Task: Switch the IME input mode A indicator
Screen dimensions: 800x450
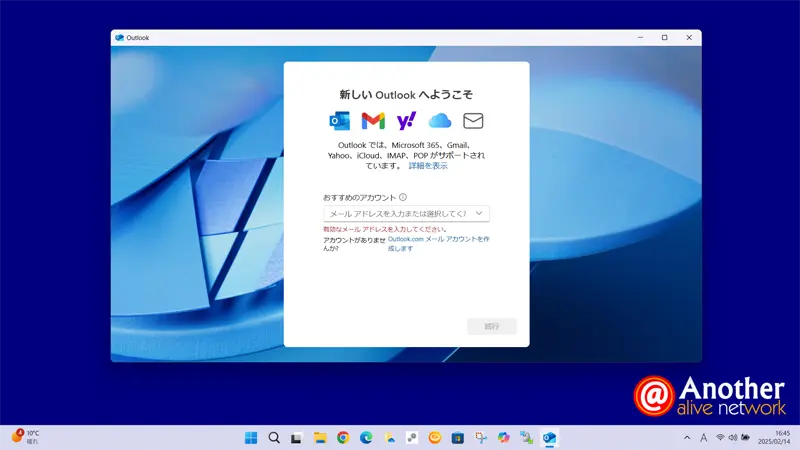Action: pyautogui.click(x=704, y=438)
